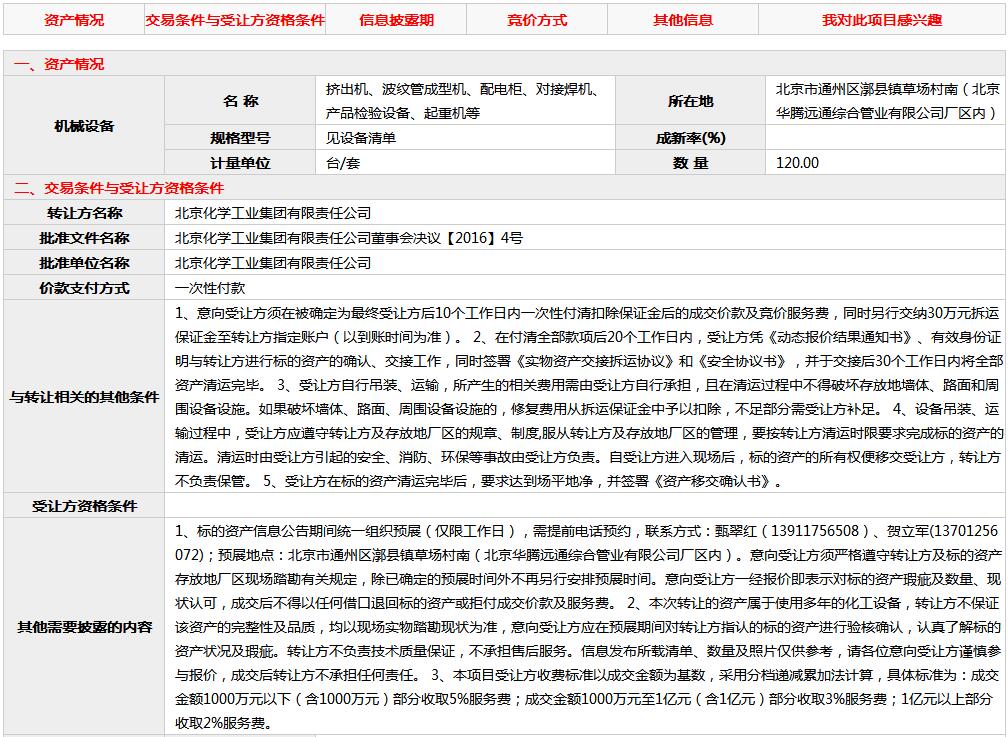Open the 其他信息 tab
Image resolution: width=1008 pixels, height=737 pixels.
pos(683,20)
